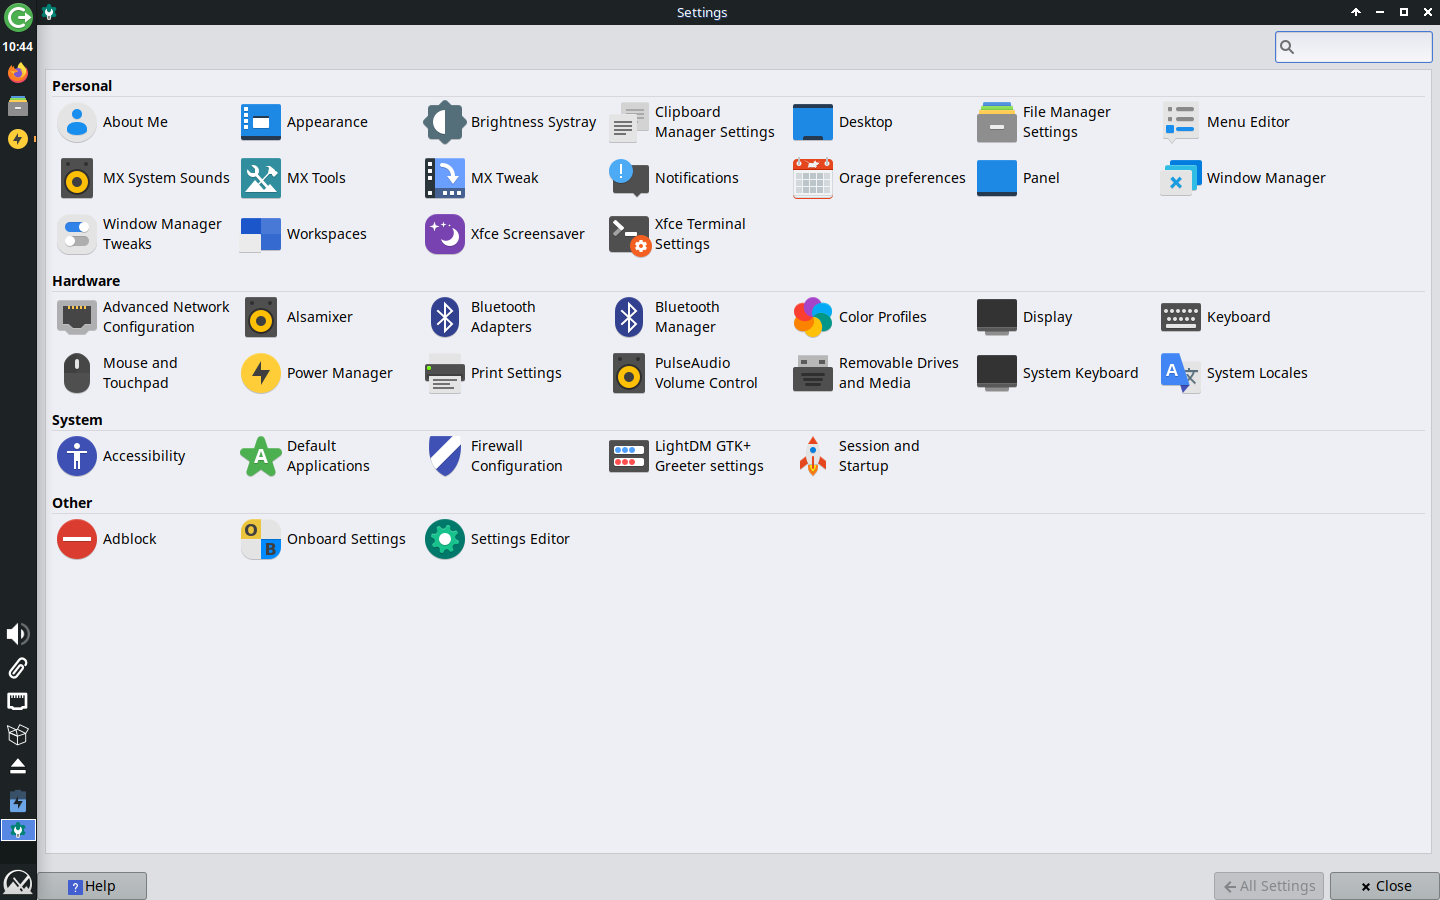Launch Menu Editor

tap(1226, 122)
